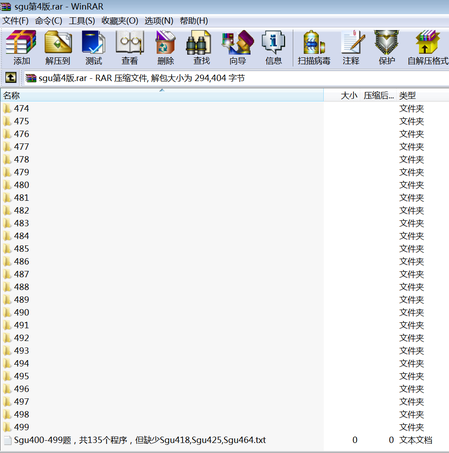Launch the 向导 (Wizard) icon

coord(238,48)
